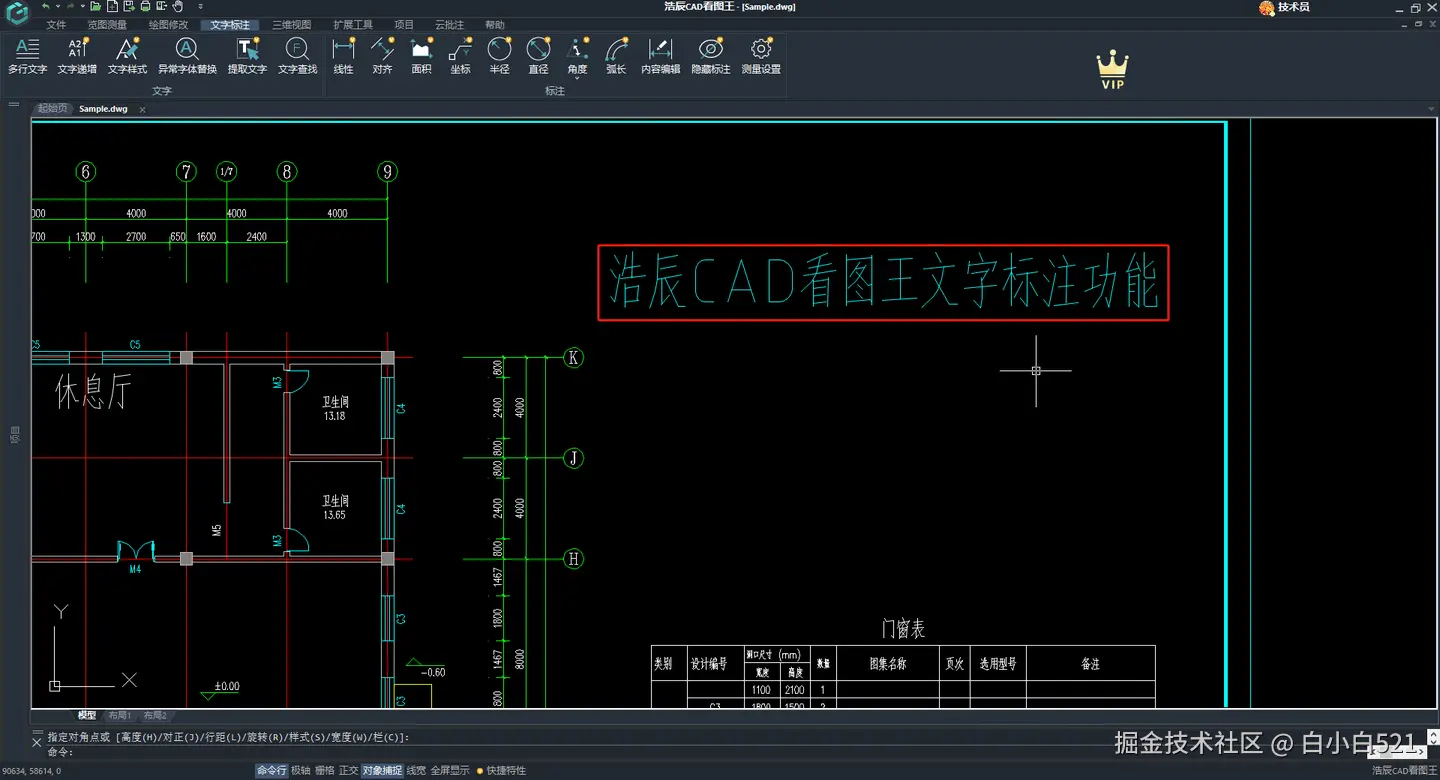Switch to the 布局2 layout tab
Viewport: 1440px width, 780px height.
click(154, 715)
